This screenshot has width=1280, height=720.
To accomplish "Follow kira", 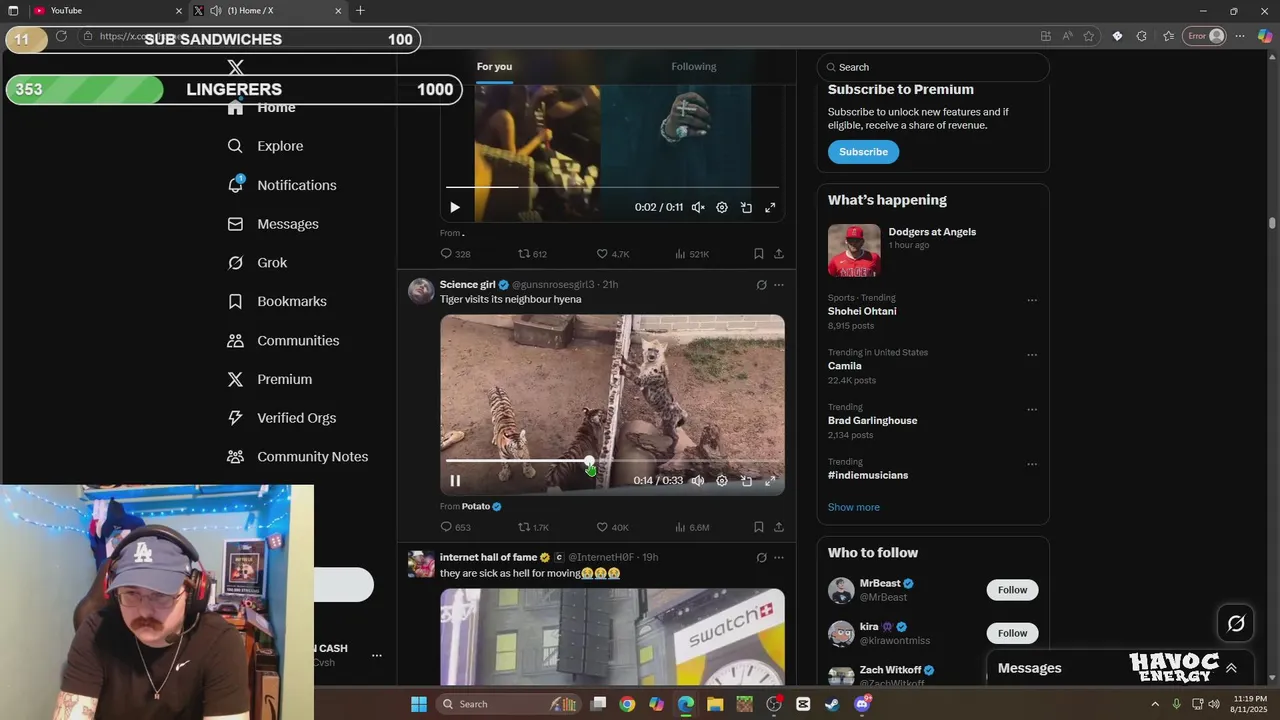I will click(x=1012, y=633).
